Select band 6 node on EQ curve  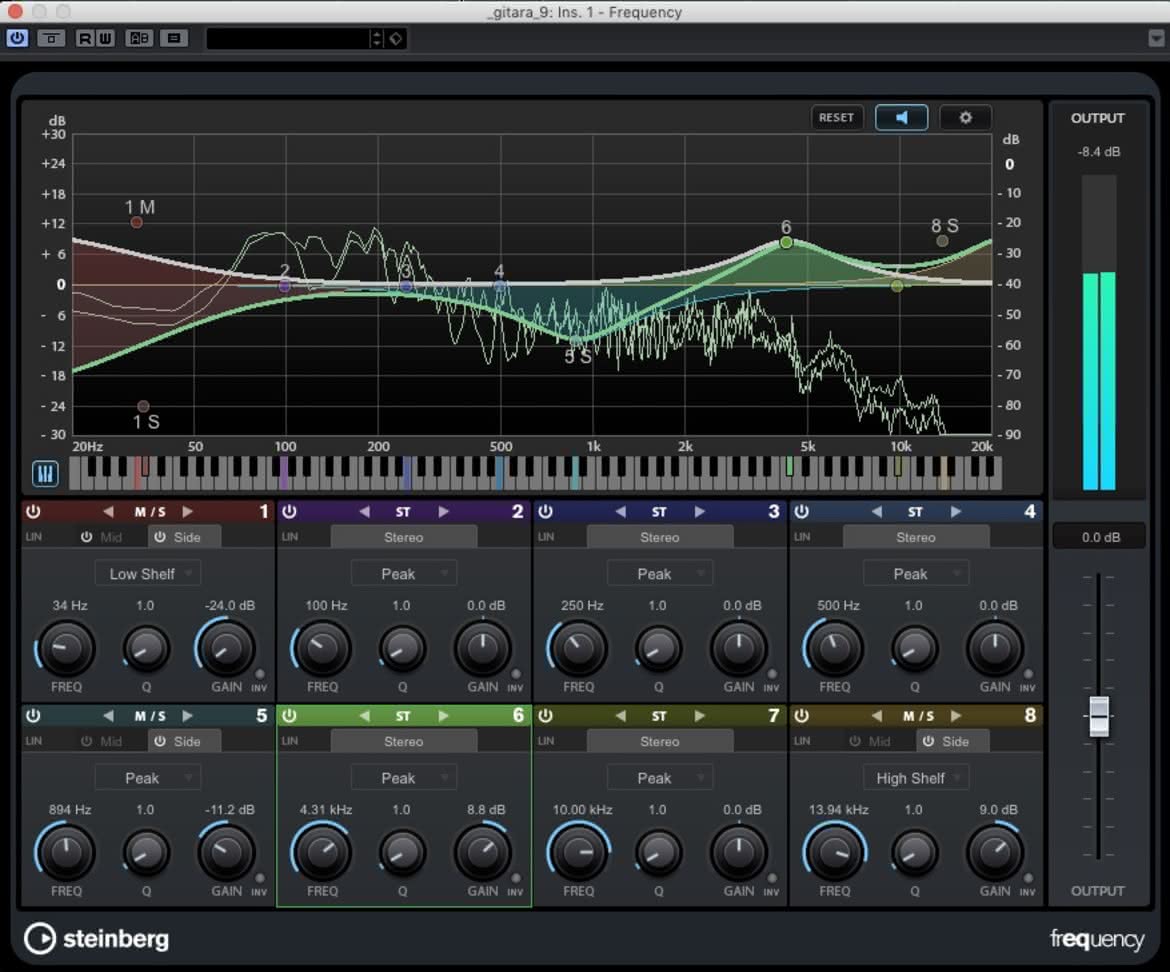click(x=786, y=242)
